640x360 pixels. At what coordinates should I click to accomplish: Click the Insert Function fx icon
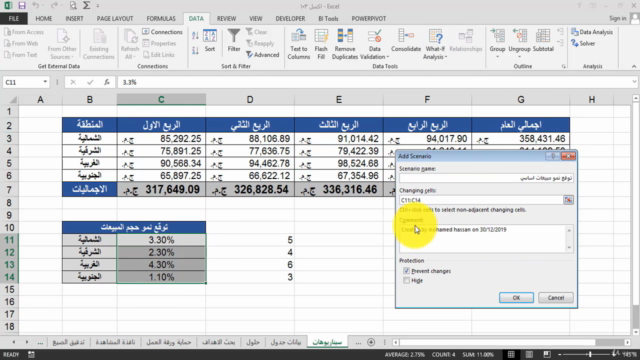pyautogui.click(x=107, y=82)
